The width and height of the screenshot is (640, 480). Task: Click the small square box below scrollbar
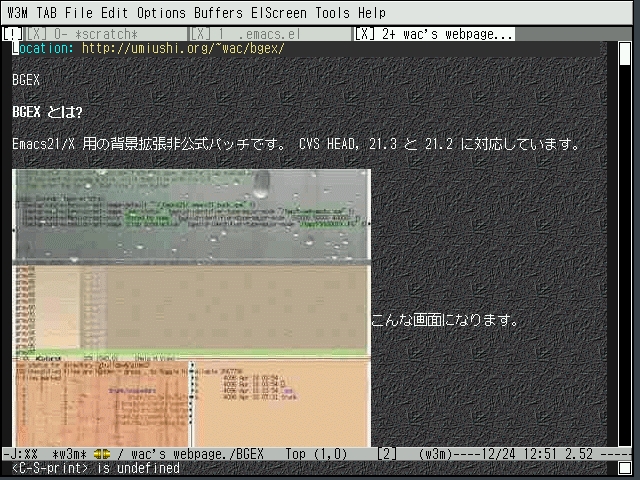pos(624,468)
